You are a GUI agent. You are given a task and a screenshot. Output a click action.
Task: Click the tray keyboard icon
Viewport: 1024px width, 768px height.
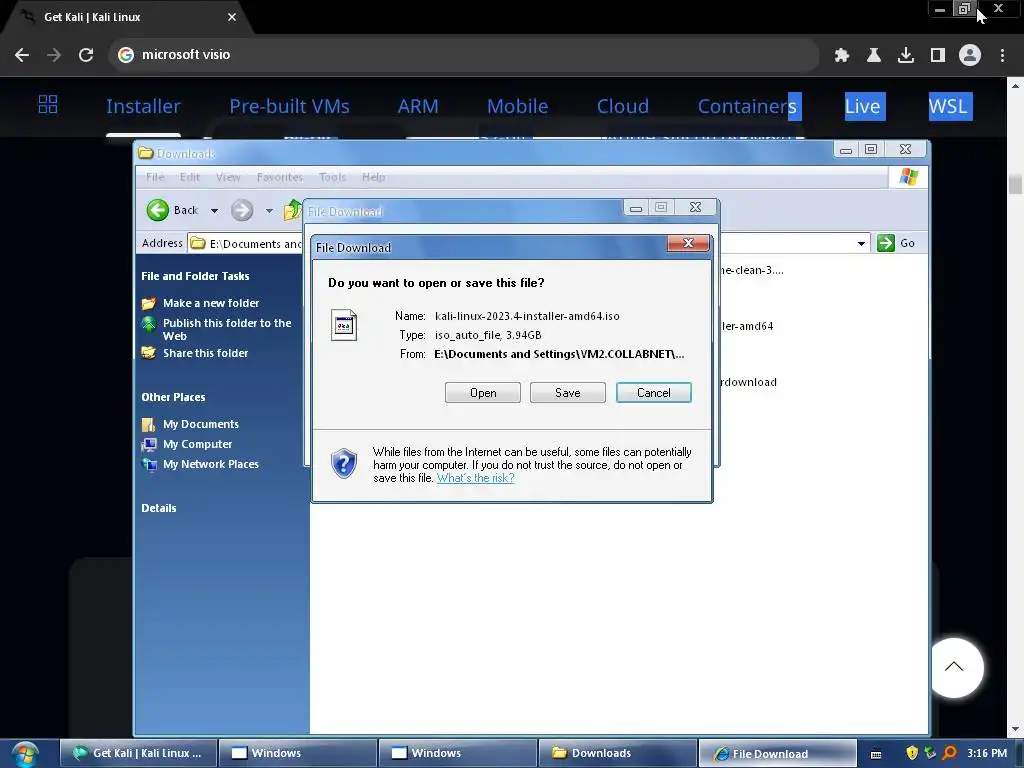tap(876, 754)
